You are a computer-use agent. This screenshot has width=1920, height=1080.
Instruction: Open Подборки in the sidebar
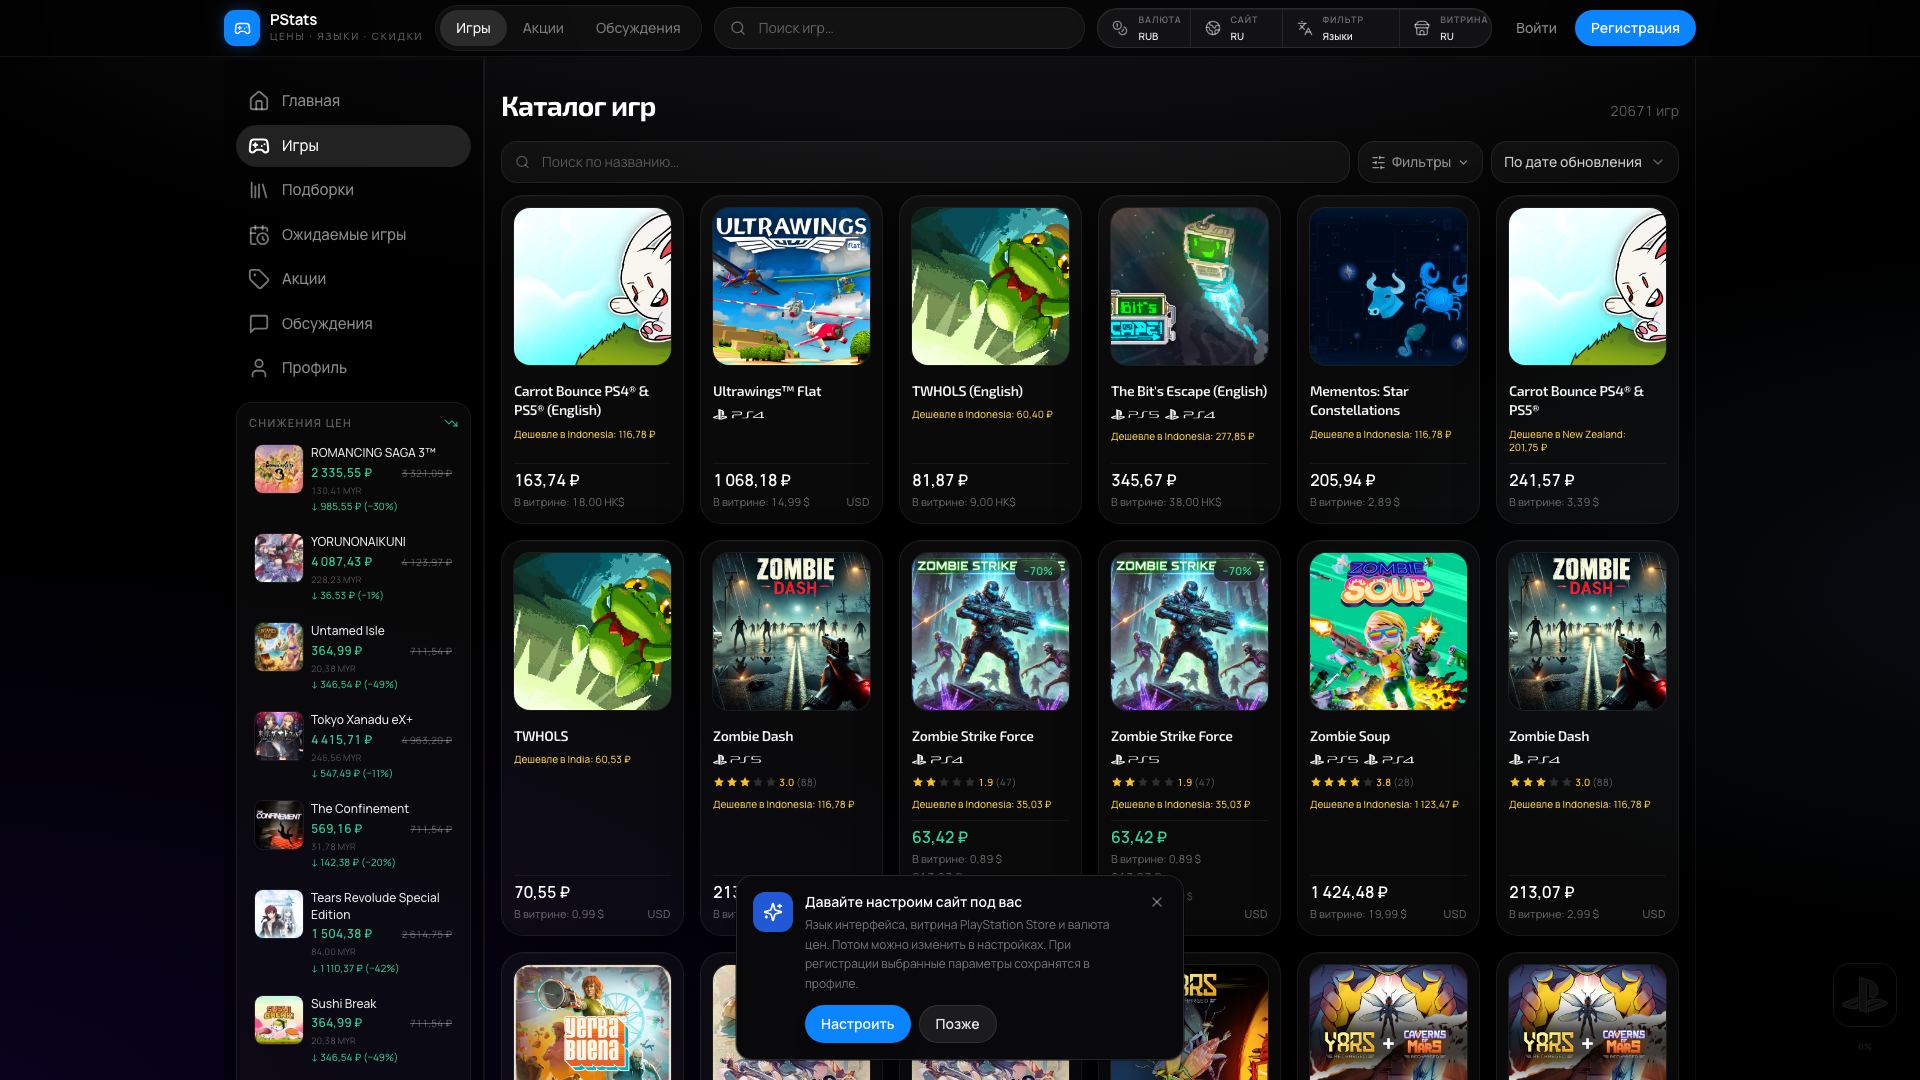(353, 190)
